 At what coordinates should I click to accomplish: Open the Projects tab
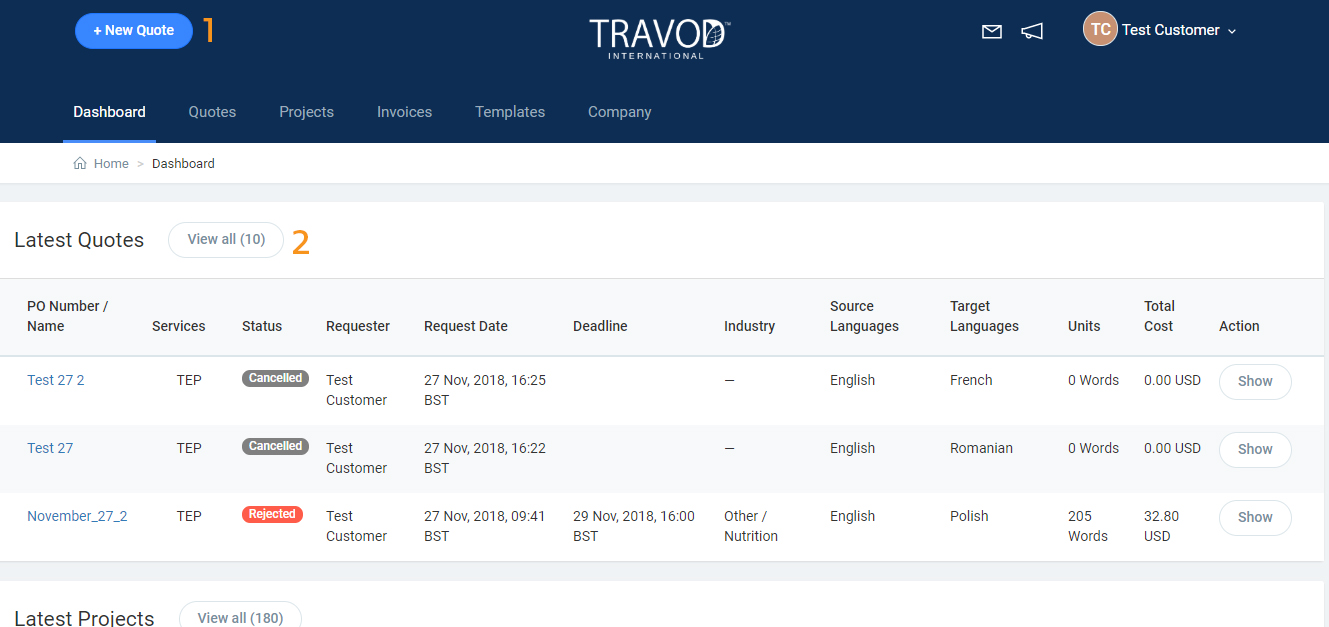point(306,112)
